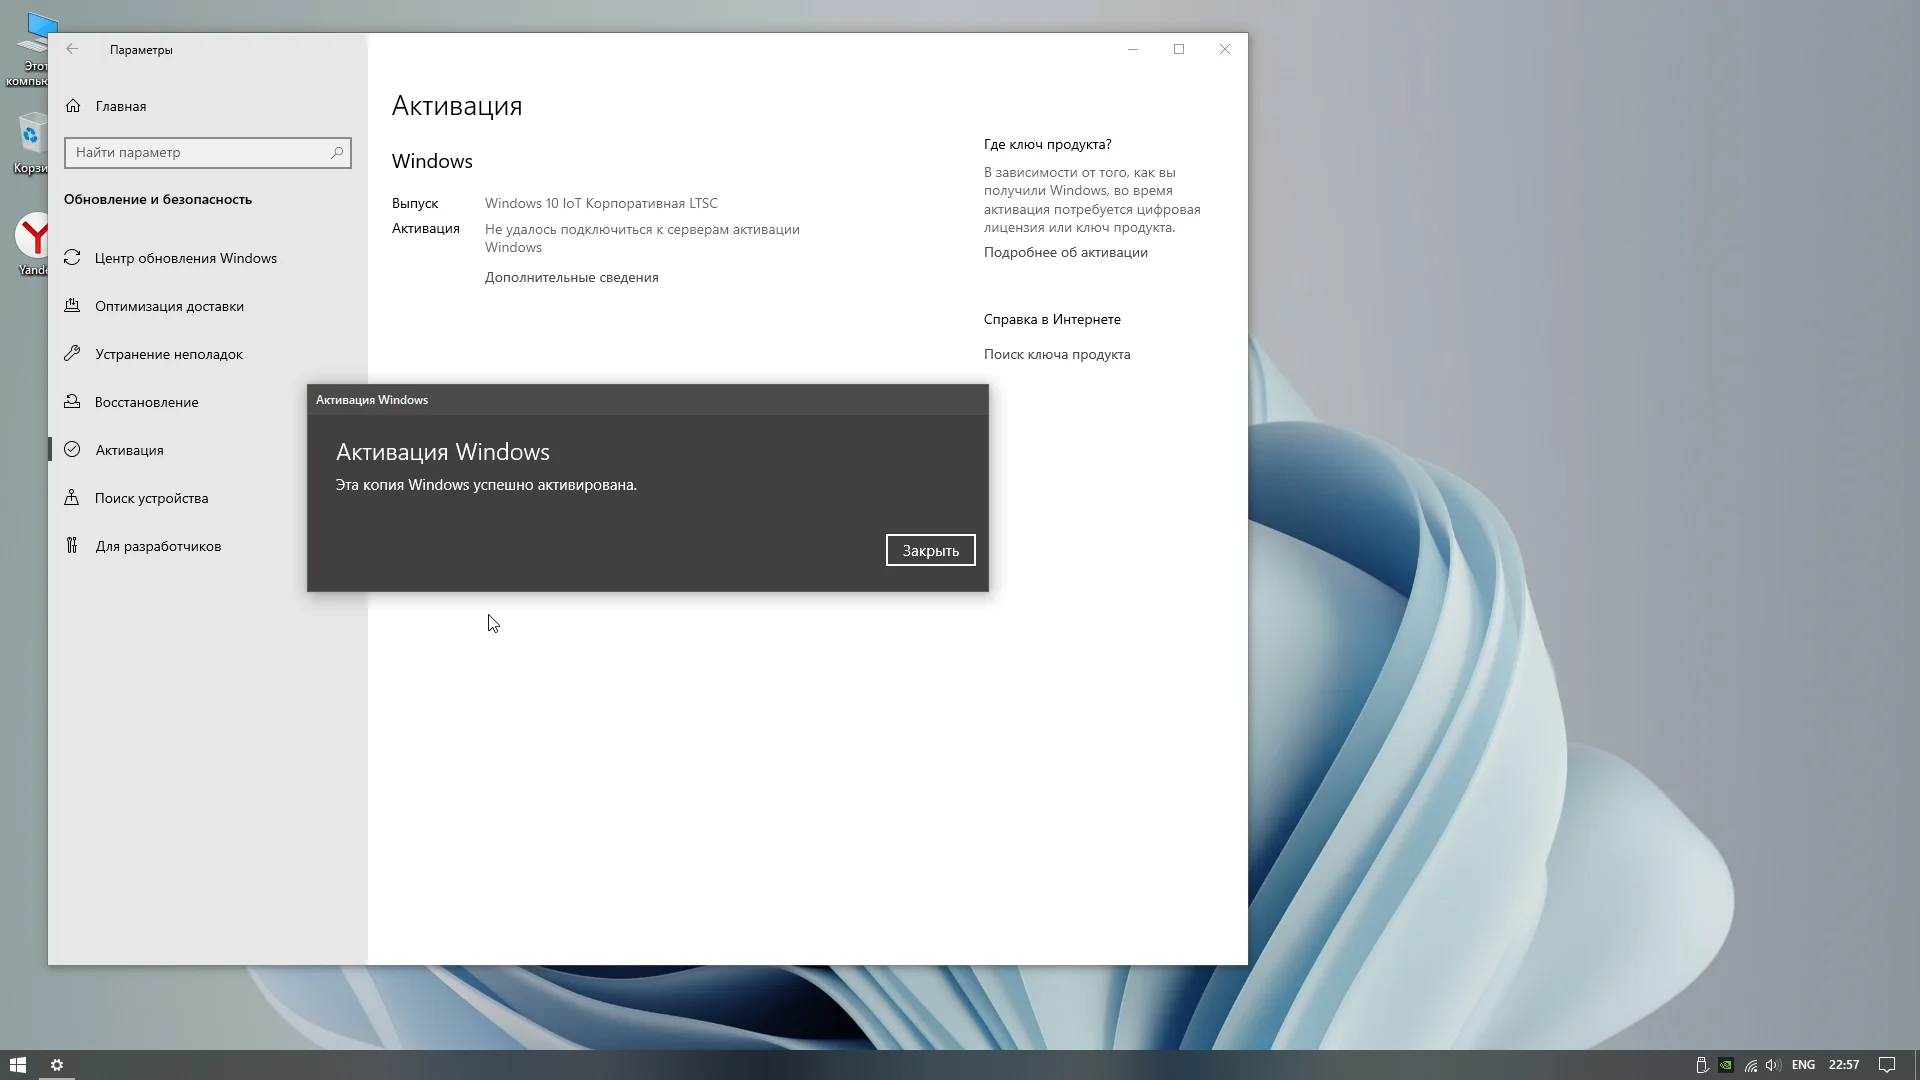Click the Settings gear on taskbar
1920x1080 pixels.
tap(57, 1065)
